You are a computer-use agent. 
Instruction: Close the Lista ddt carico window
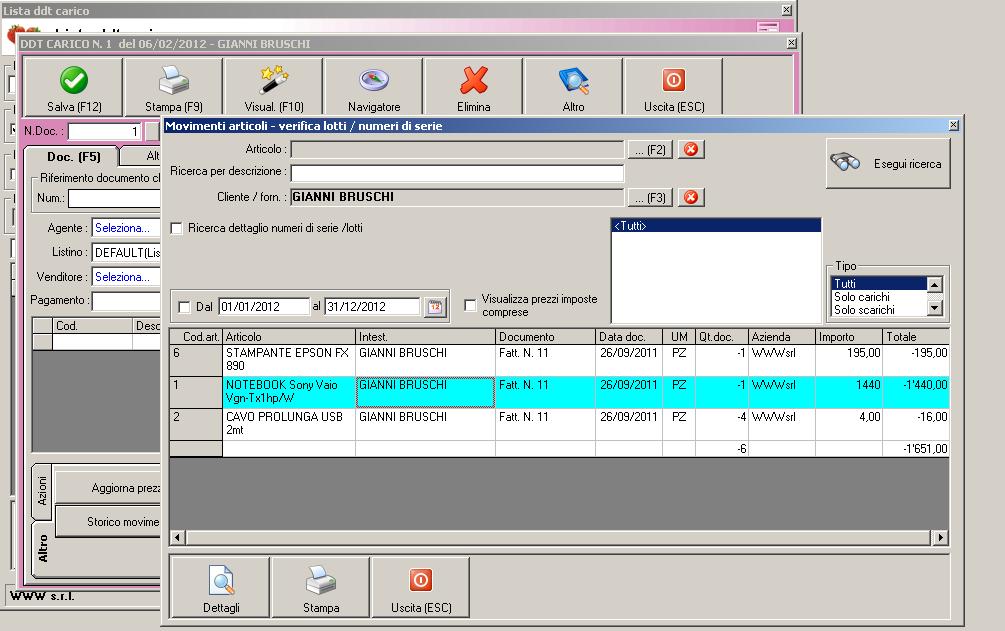point(786,10)
